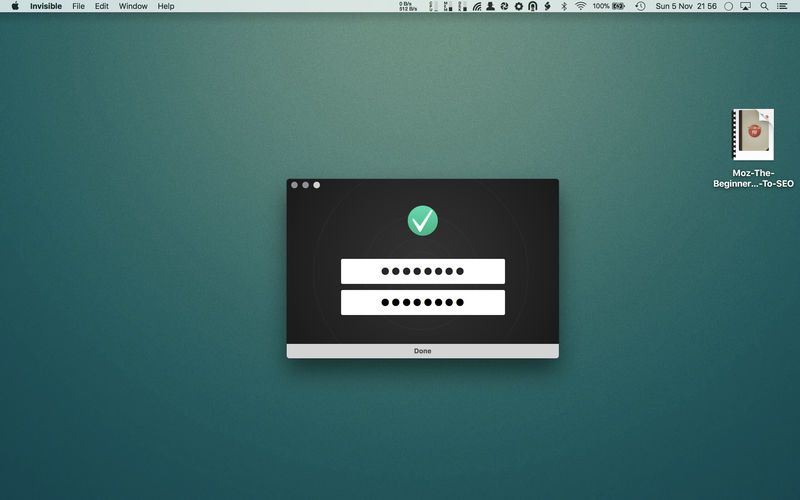Click the Bluetooth menu bar icon
Viewport: 800px width, 500px height.
click(563, 6)
